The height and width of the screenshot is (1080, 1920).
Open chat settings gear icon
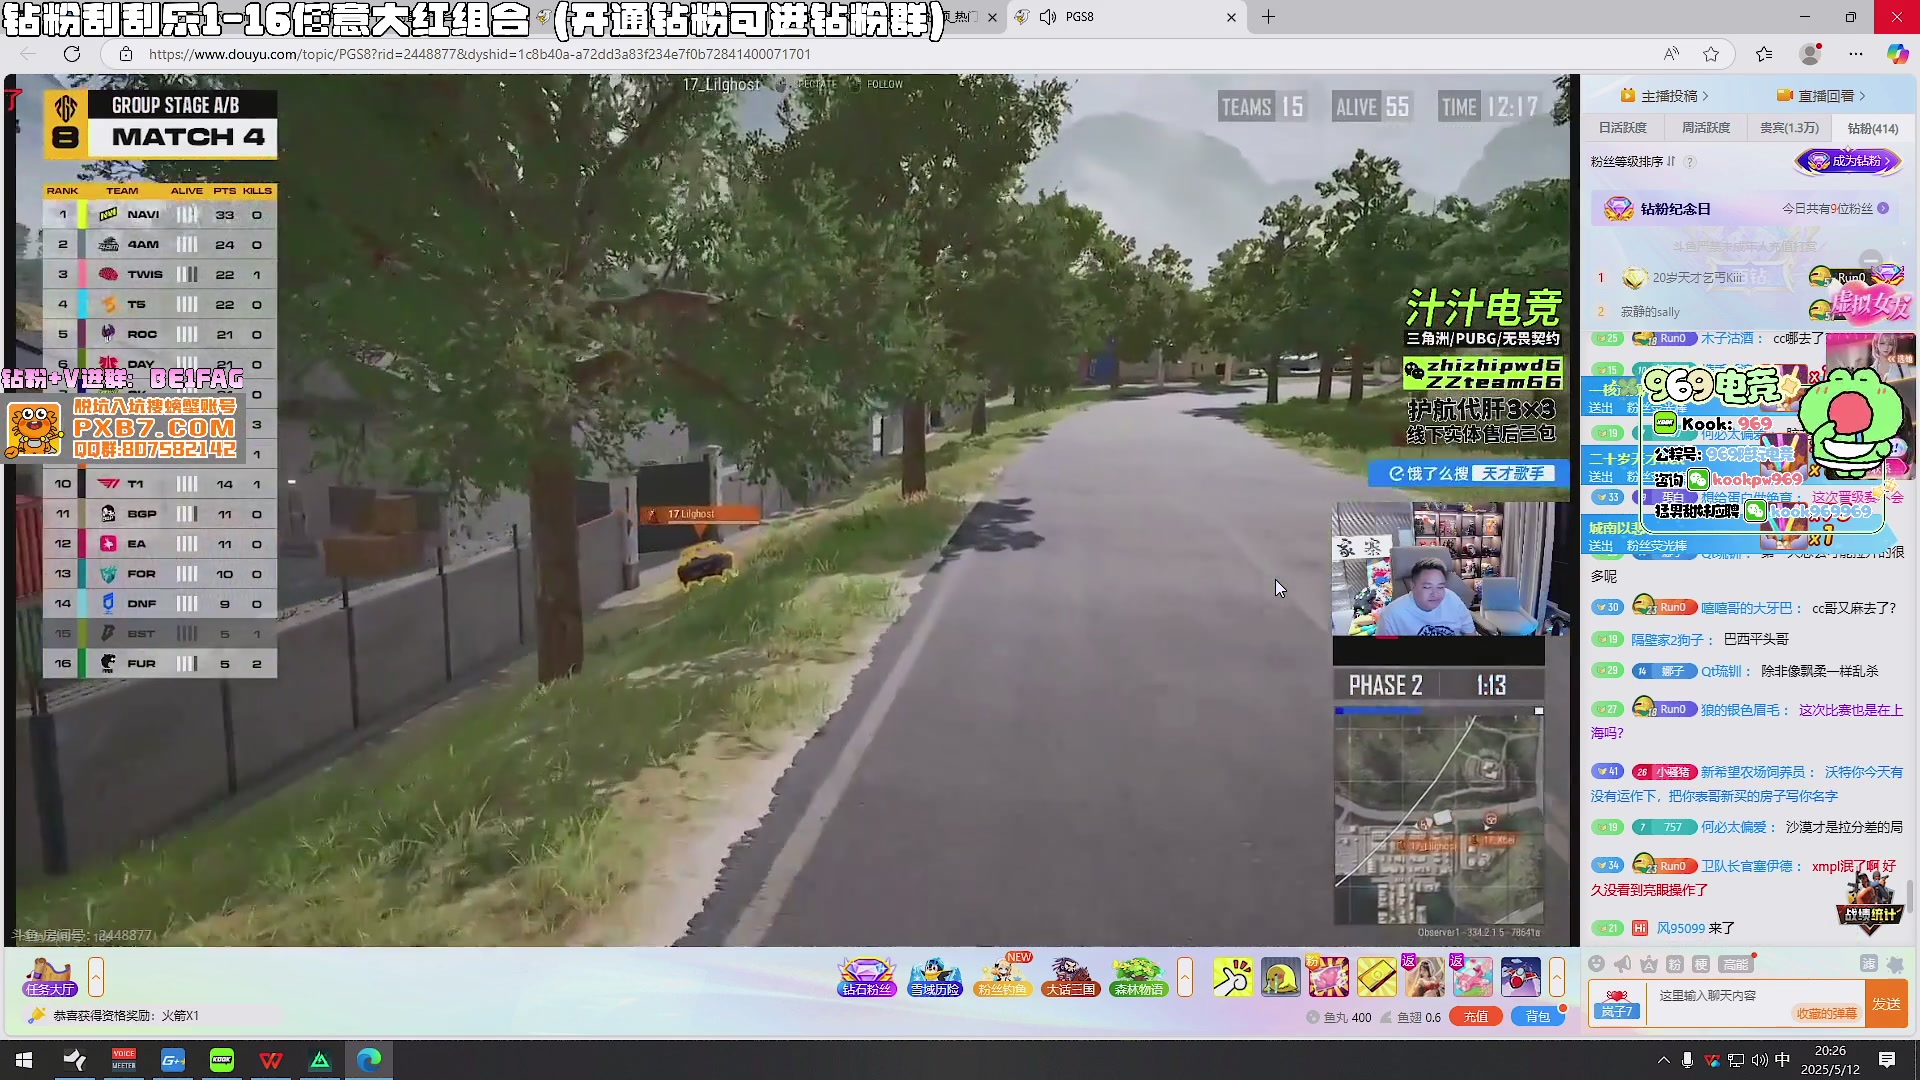[x=1894, y=964]
